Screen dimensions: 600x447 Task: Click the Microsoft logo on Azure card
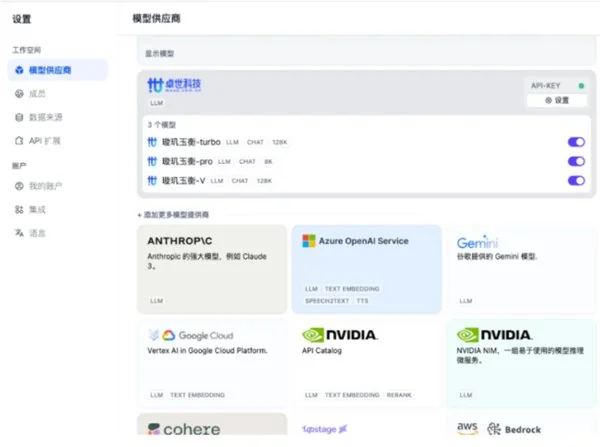click(x=309, y=241)
